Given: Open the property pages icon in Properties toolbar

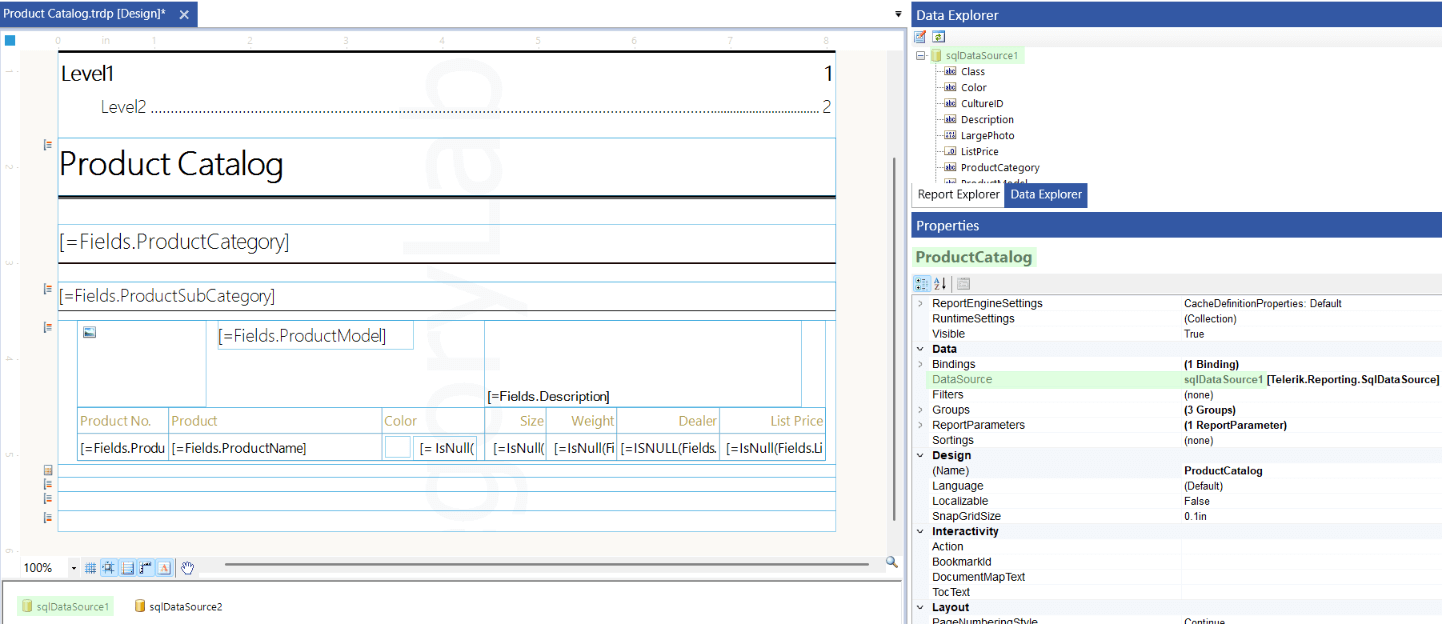Looking at the screenshot, I should pyautogui.click(x=963, y=283).
